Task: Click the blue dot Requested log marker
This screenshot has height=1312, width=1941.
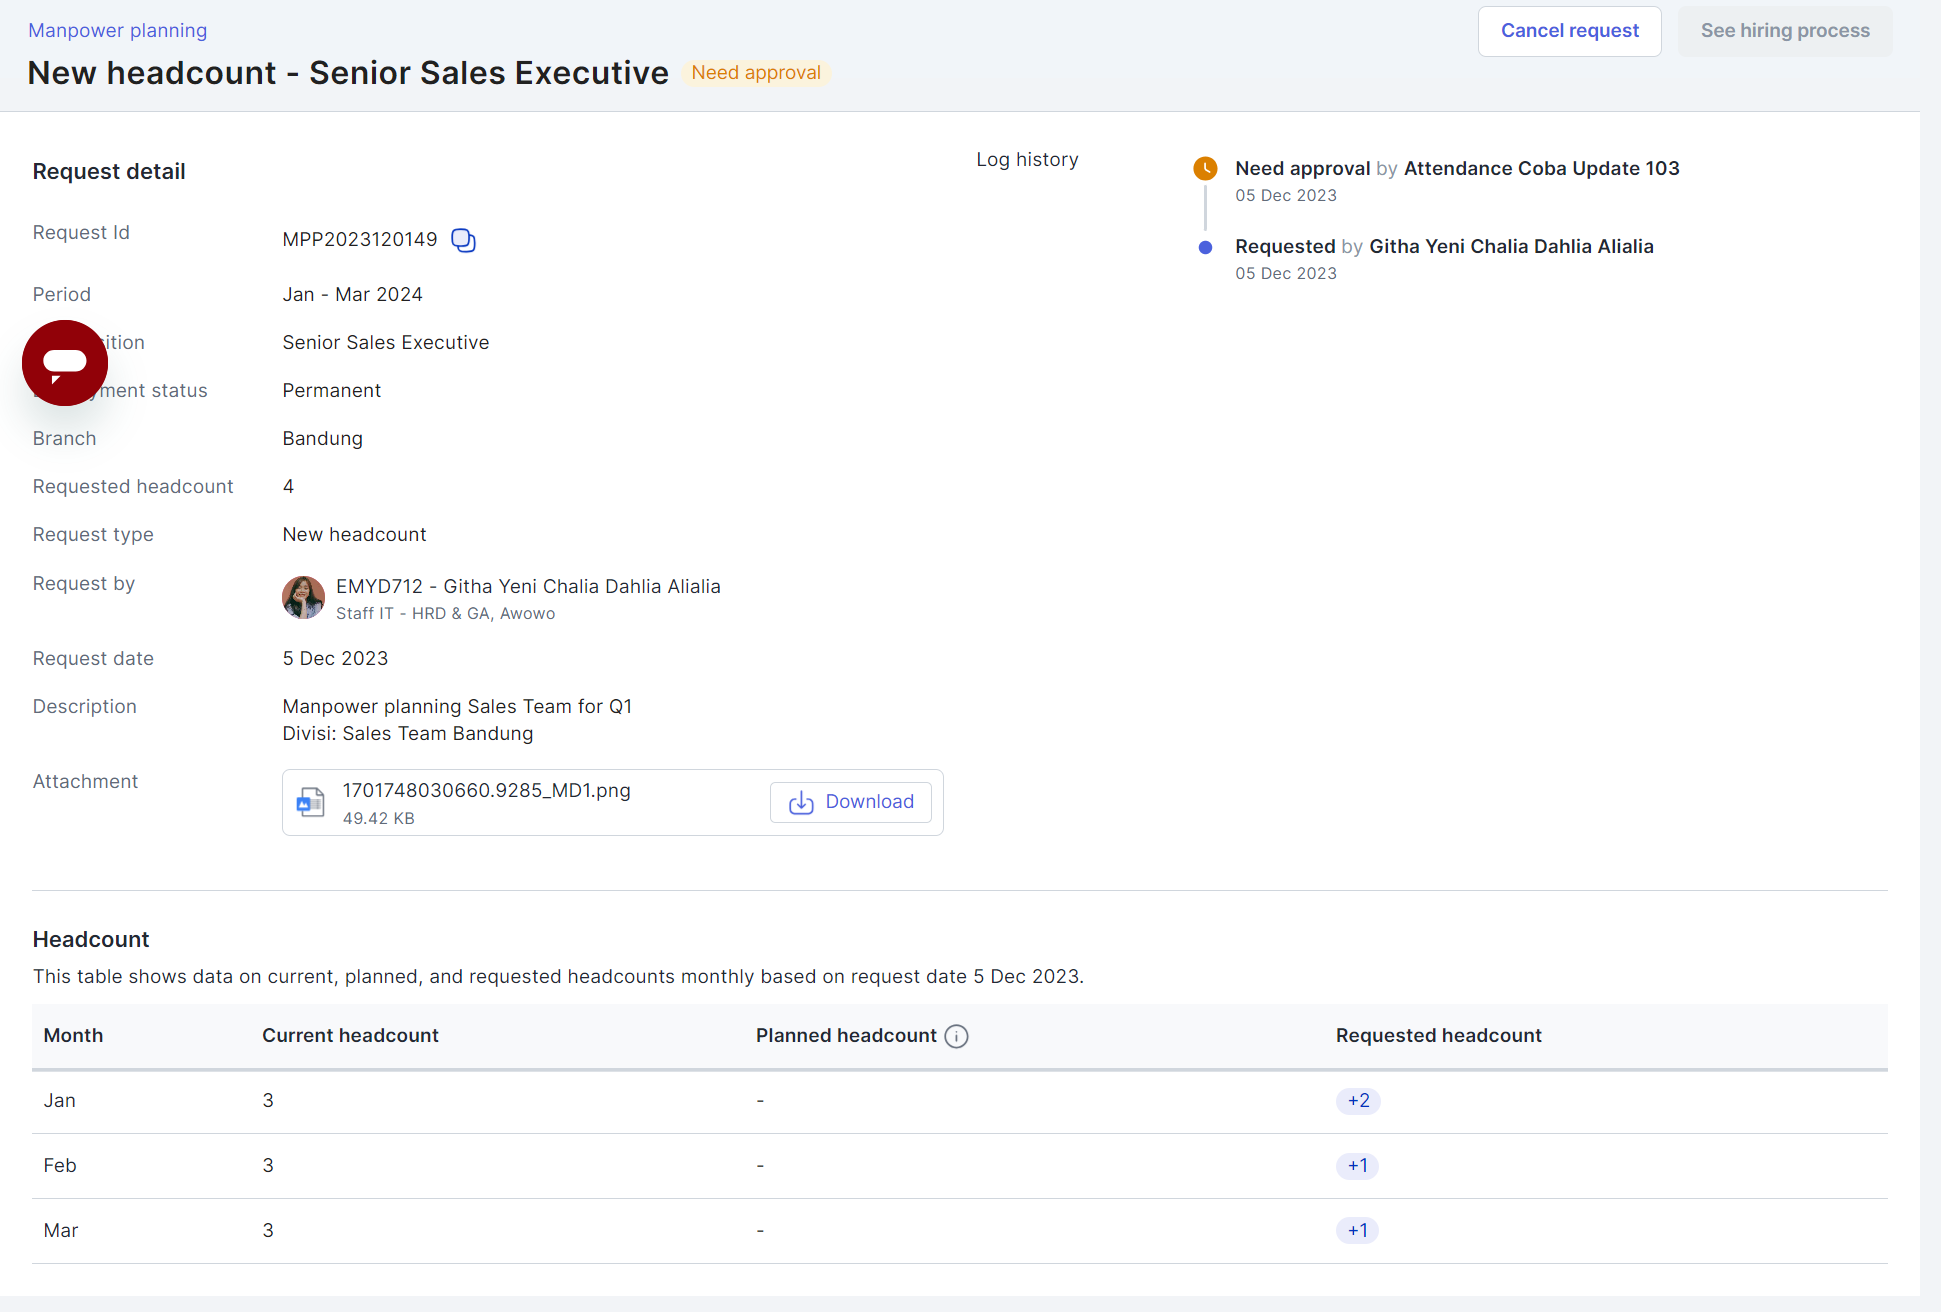Action: tap(1205, 247)
